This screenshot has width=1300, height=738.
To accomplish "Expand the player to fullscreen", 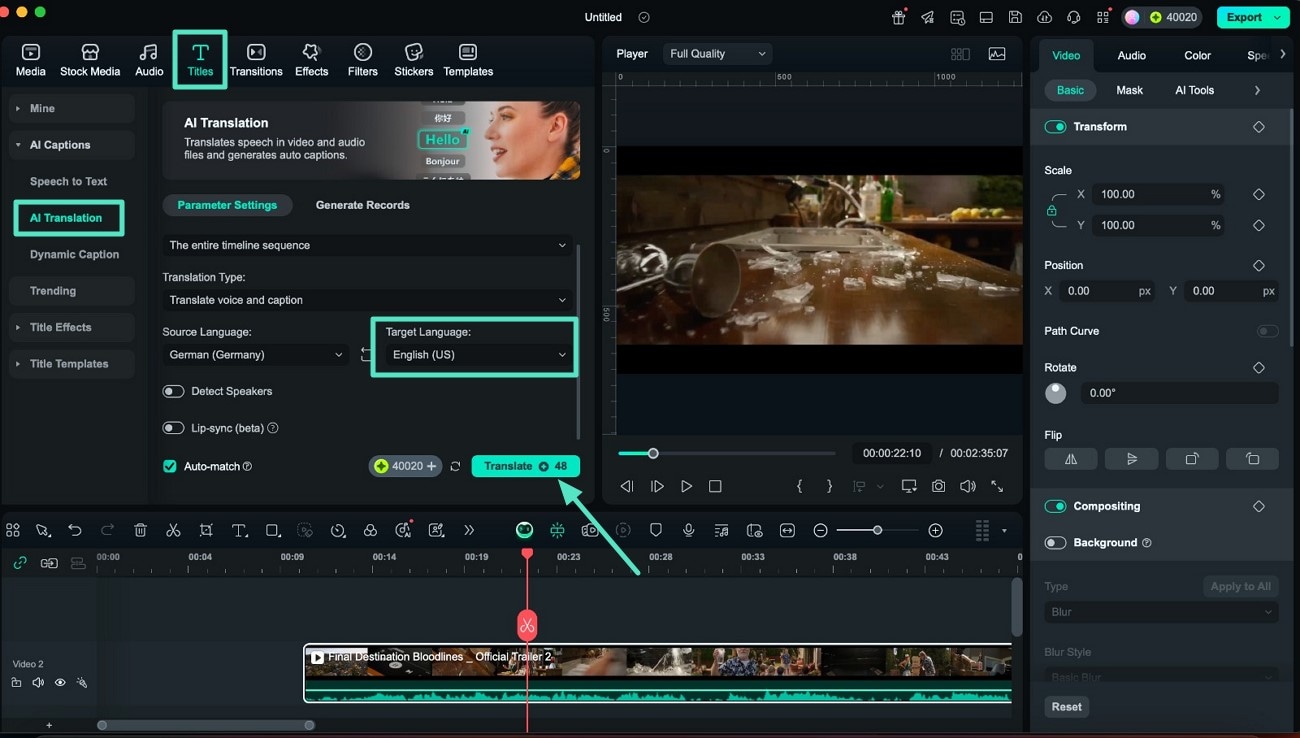I will pos(997,486).
